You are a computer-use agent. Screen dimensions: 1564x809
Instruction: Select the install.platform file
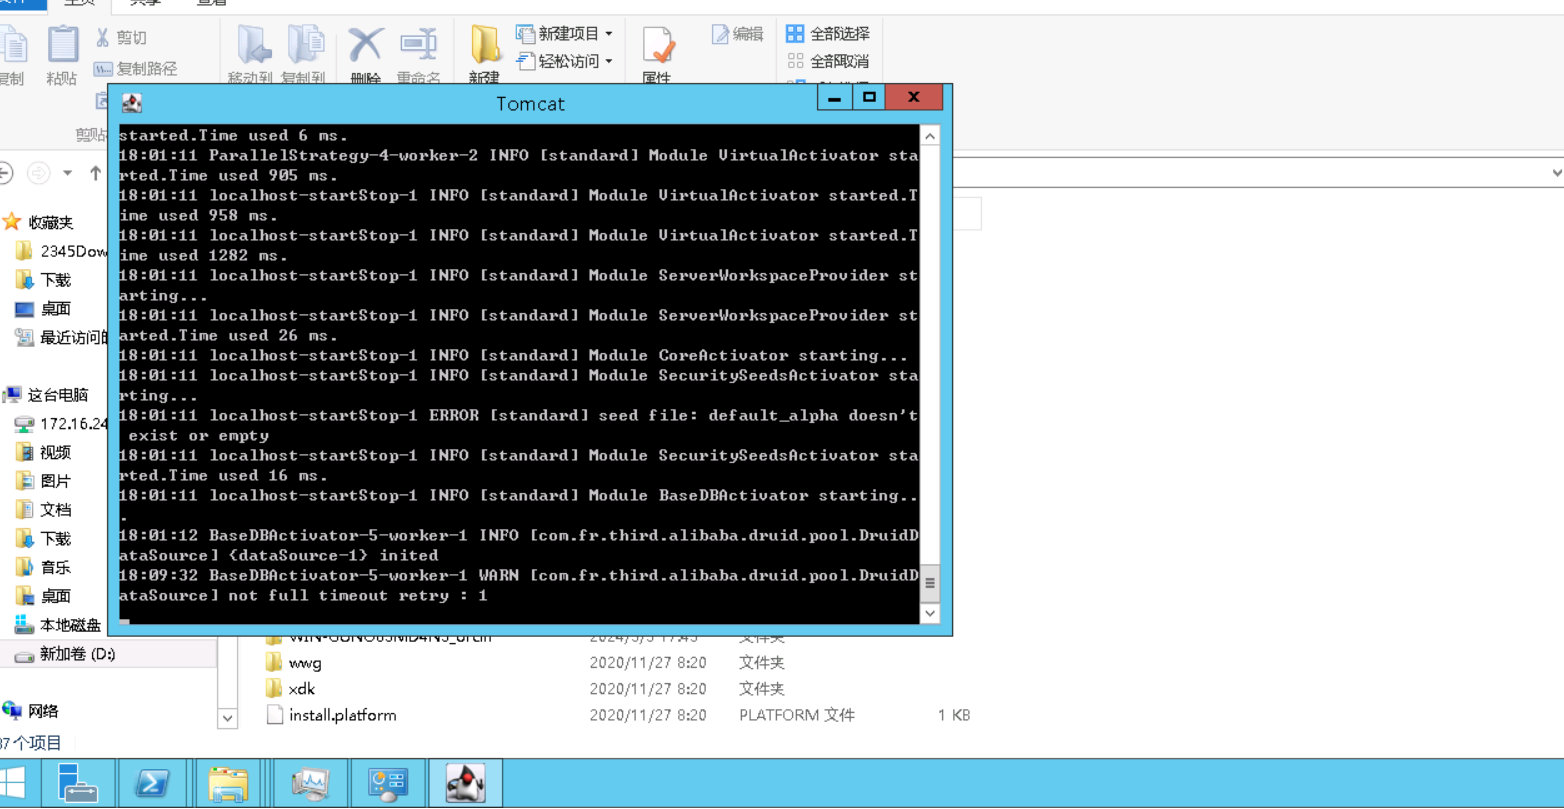pyautogui.click(x=342, y=715)
